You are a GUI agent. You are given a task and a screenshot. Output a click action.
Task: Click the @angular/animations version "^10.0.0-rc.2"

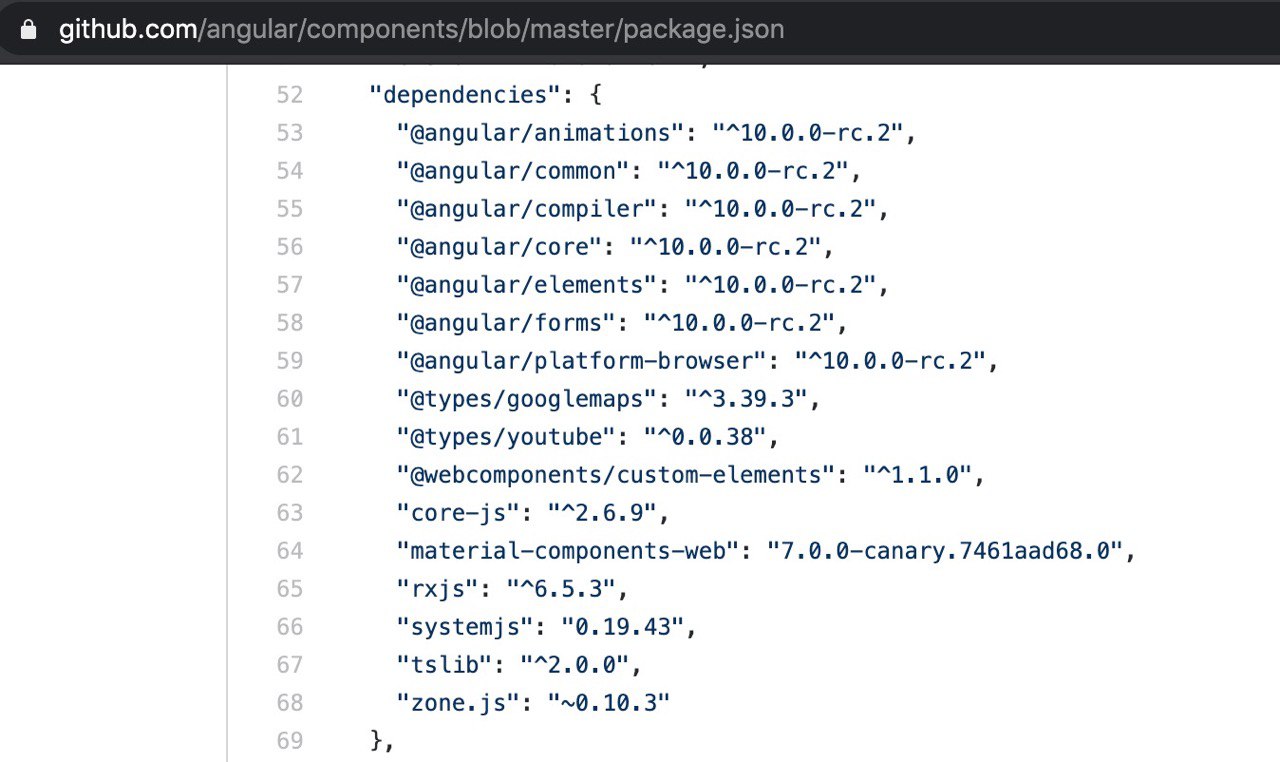[x=807, y=133]
